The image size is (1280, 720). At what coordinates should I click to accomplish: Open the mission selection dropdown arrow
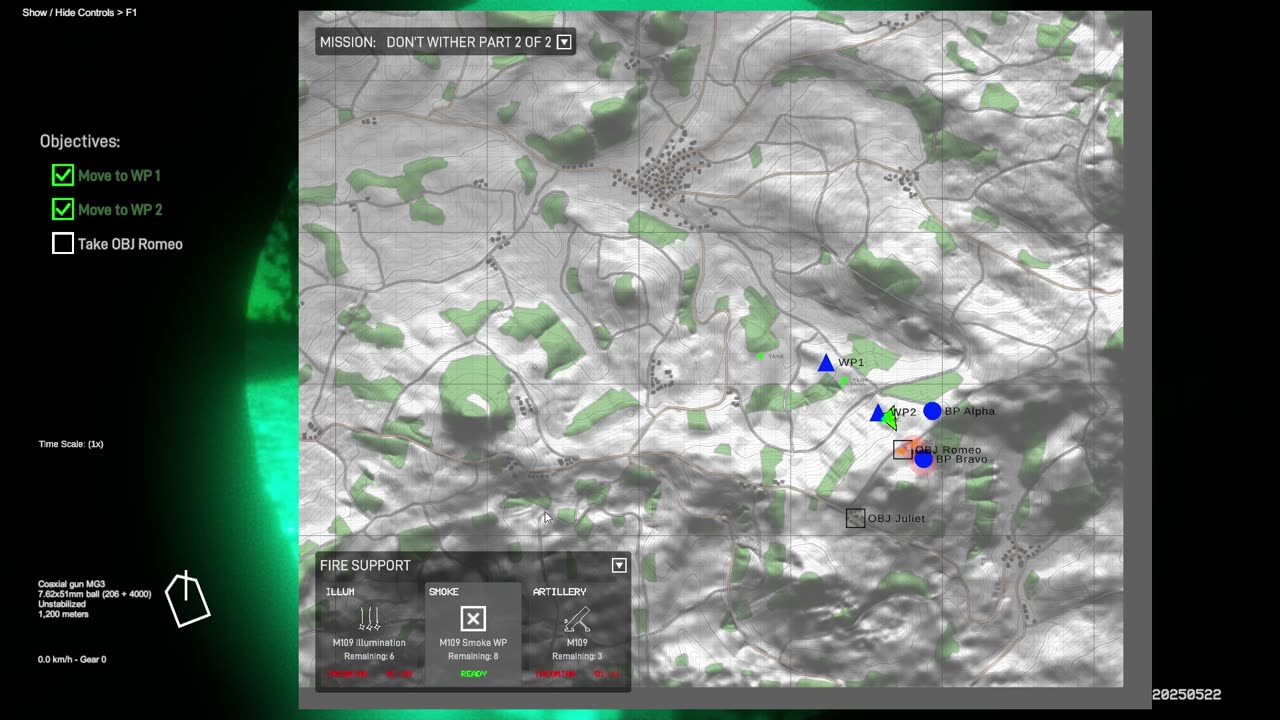point(564,42)
